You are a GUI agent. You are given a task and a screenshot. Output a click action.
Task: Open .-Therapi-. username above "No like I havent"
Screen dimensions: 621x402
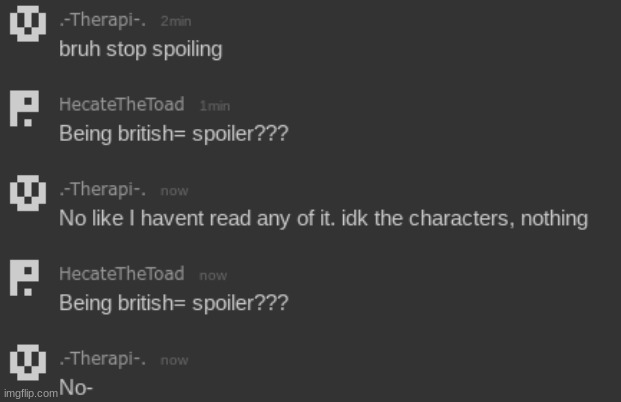click(x=104, y=190)
